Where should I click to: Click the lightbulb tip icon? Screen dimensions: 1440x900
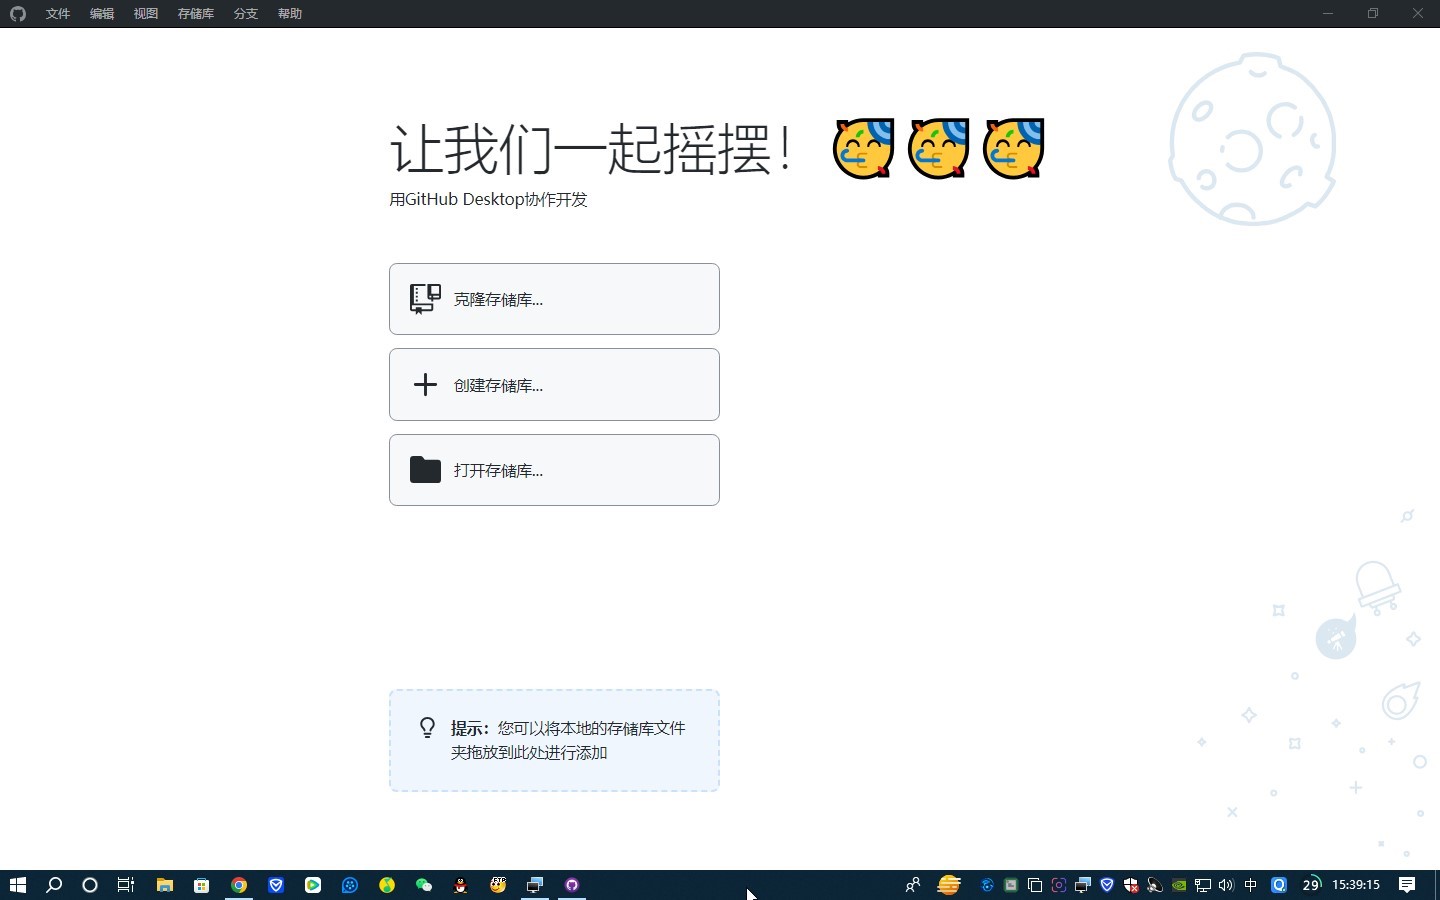pos(427,728)
